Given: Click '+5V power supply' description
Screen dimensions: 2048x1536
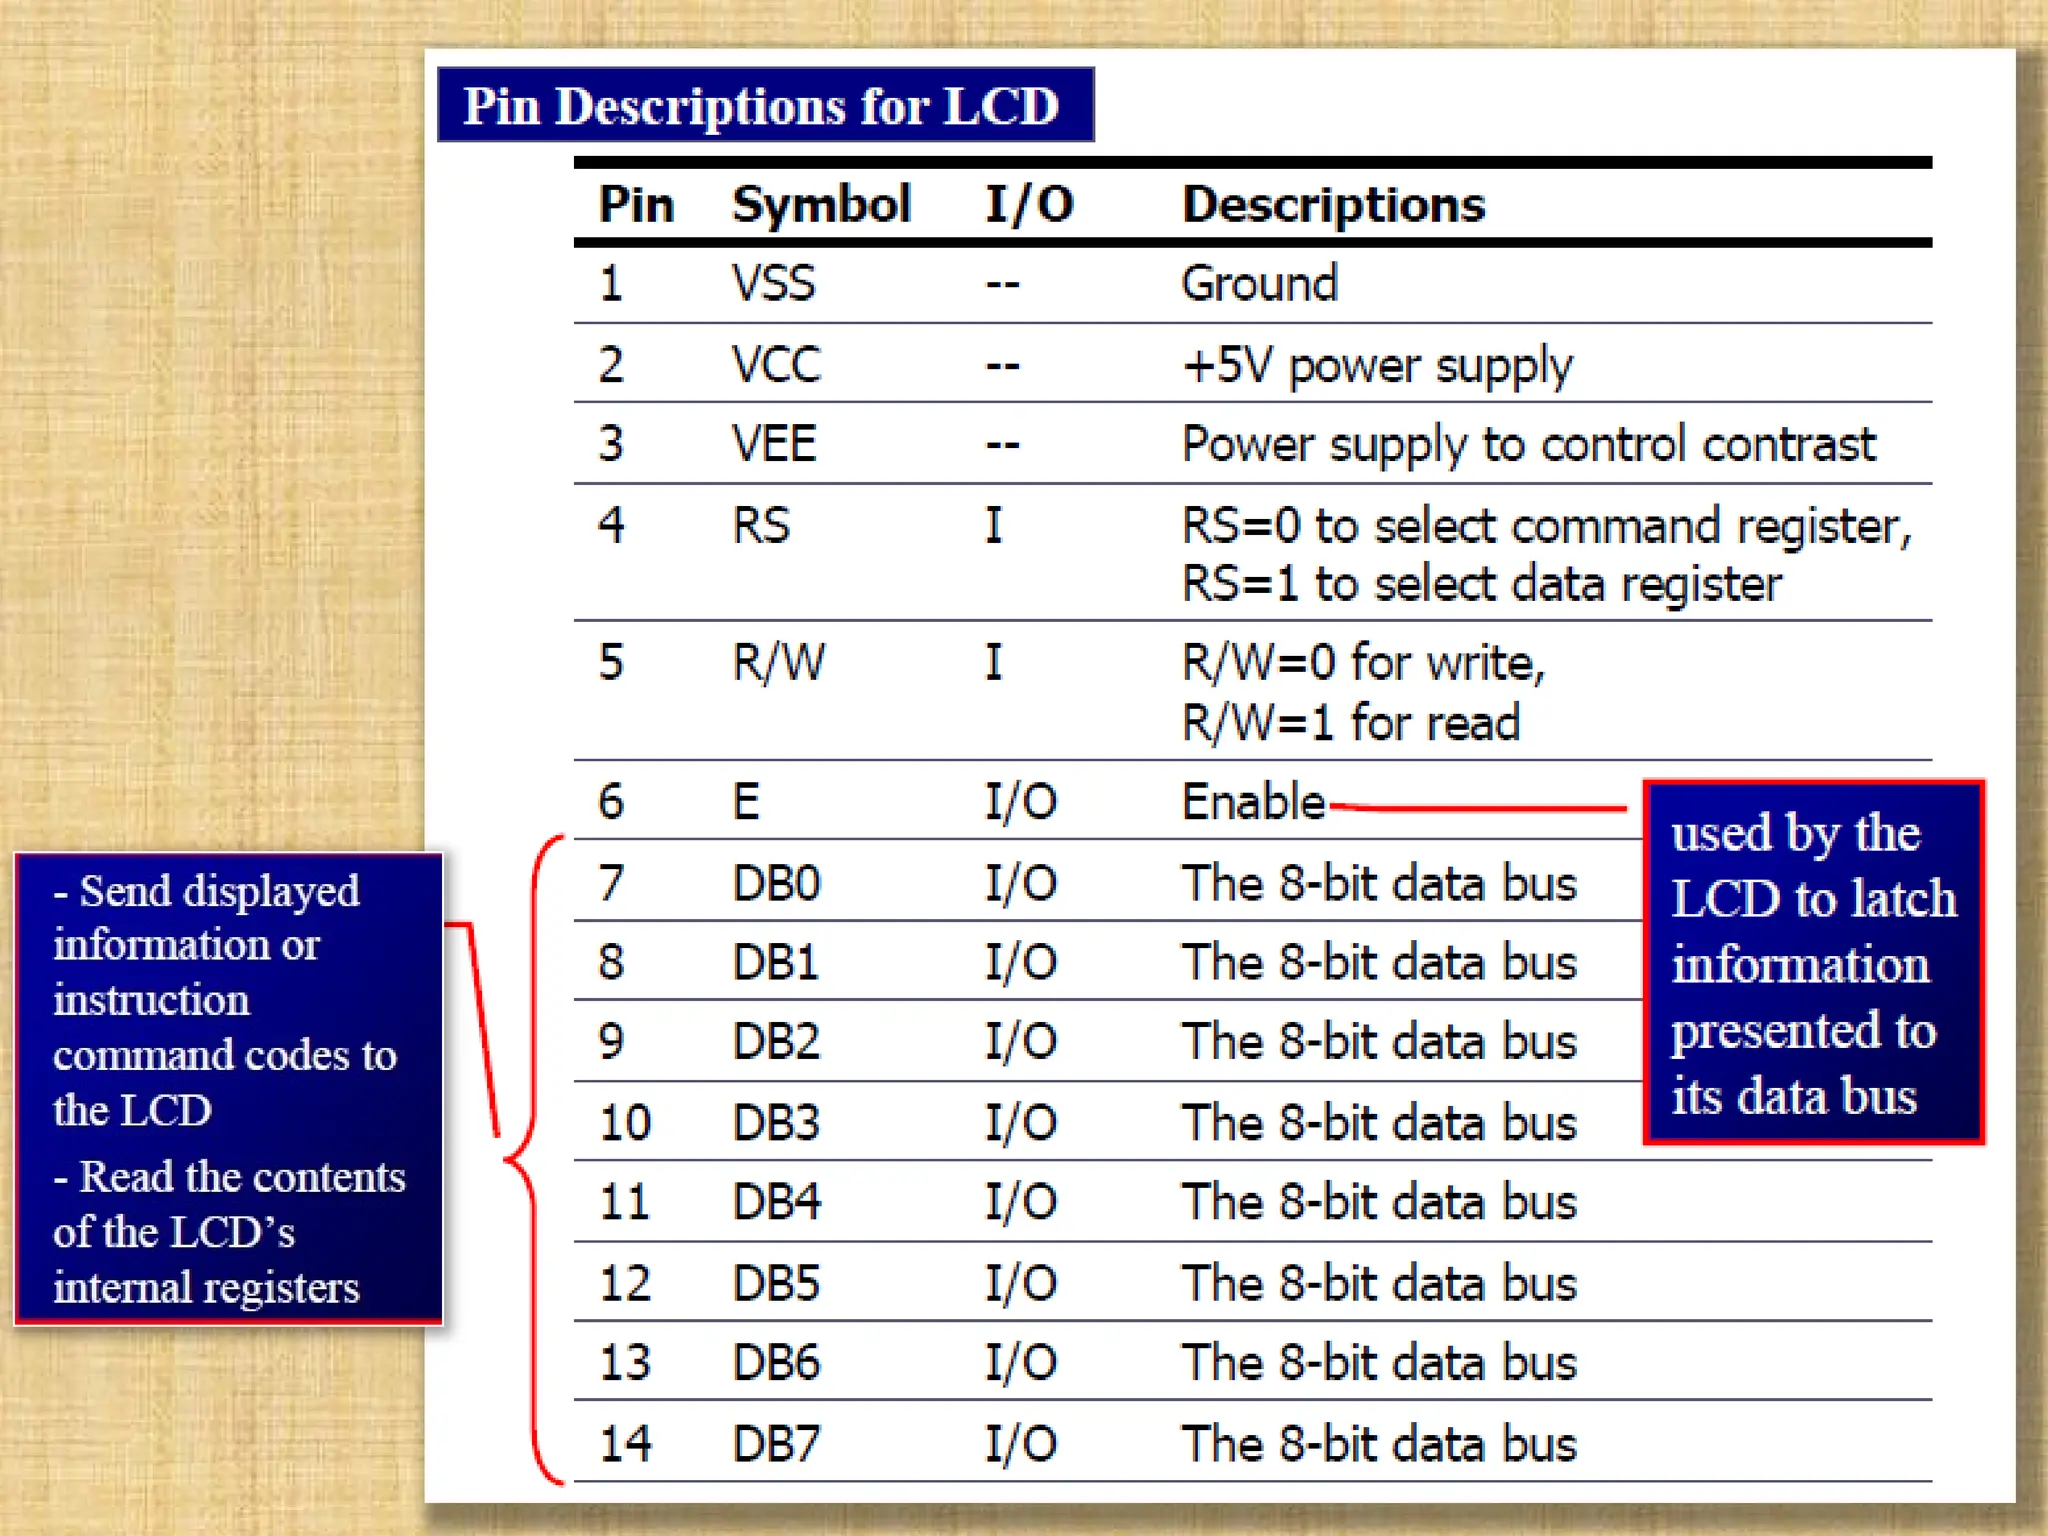Looking at the screenshot, I should click(1377, 367).
